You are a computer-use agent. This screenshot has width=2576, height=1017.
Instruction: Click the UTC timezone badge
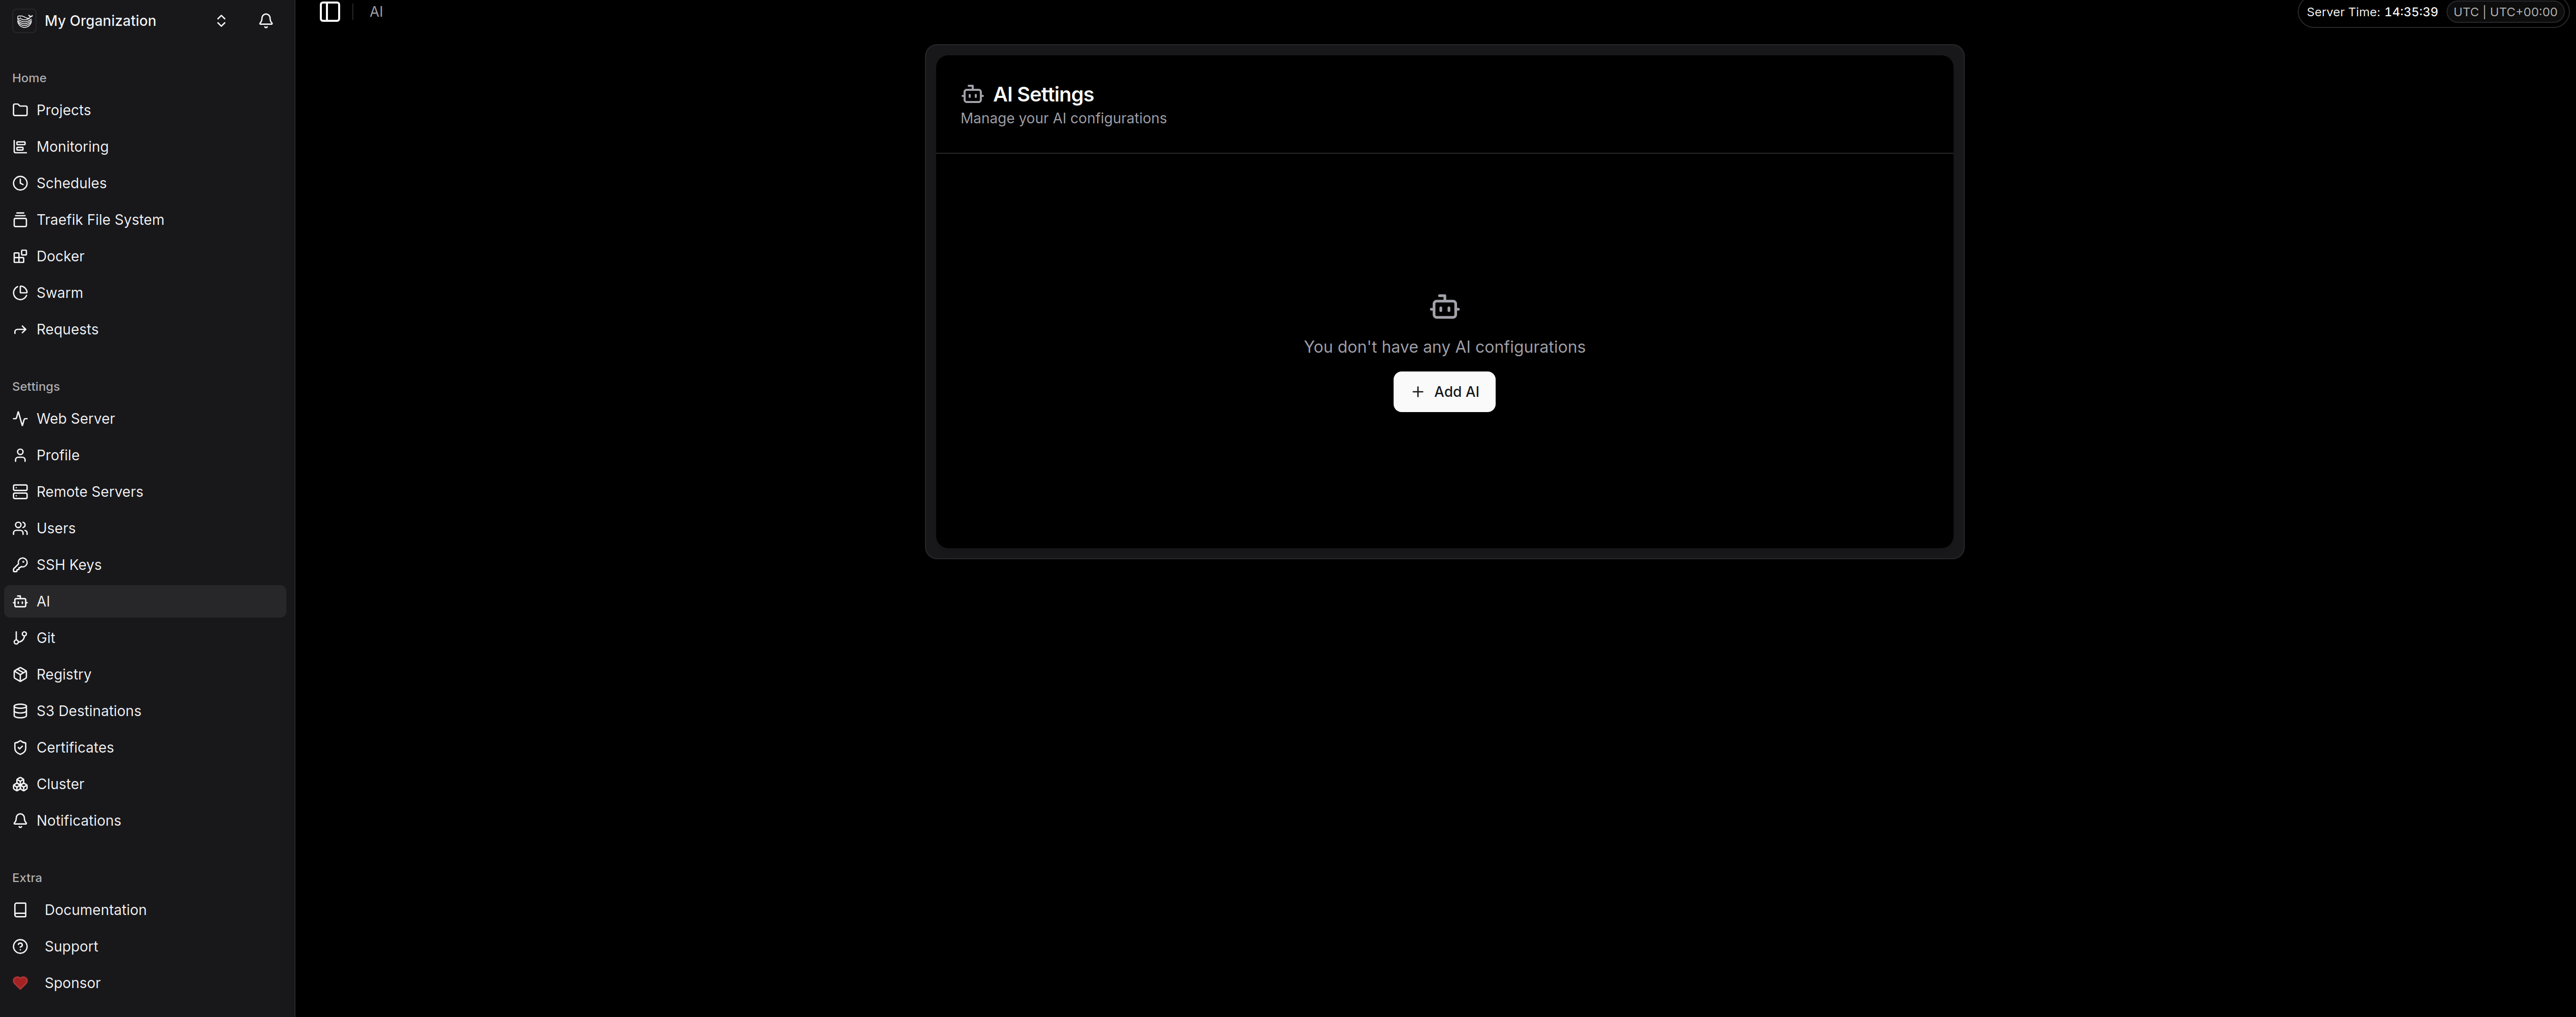[2504, 12]
